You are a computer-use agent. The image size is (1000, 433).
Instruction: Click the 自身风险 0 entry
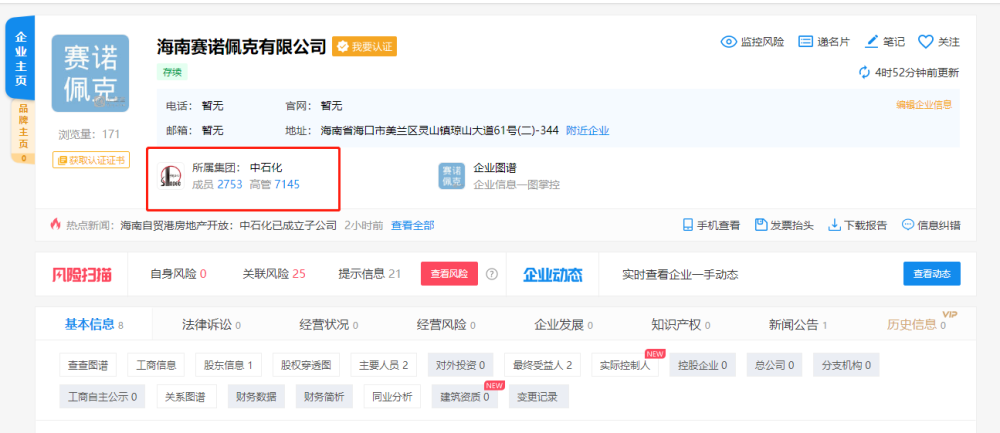coord(178,274)
